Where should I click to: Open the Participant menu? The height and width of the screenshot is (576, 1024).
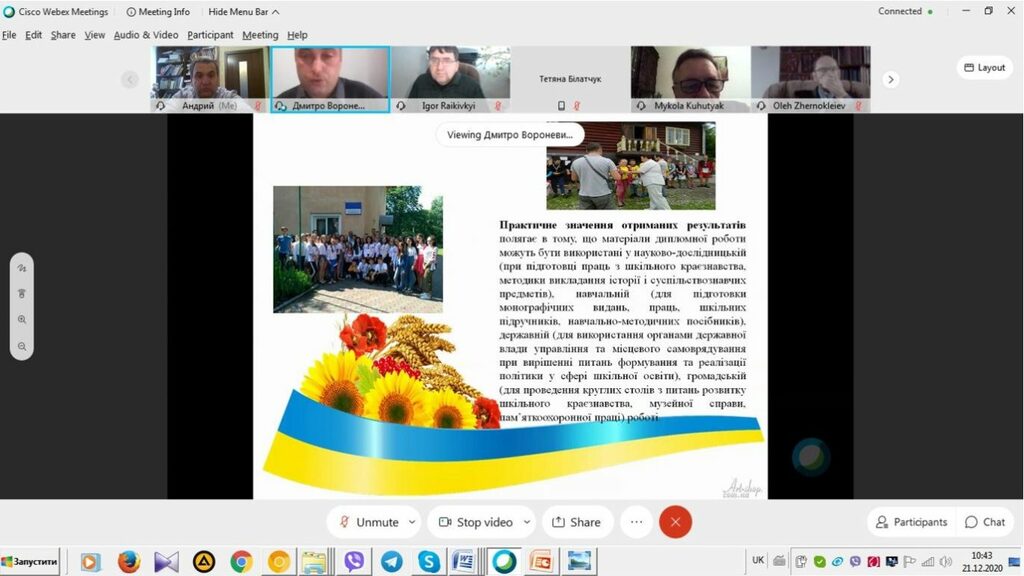210,35
